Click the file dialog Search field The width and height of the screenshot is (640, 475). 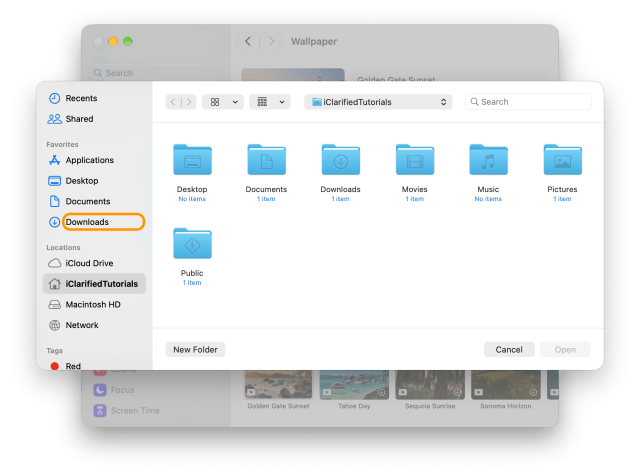click(528, 102)
